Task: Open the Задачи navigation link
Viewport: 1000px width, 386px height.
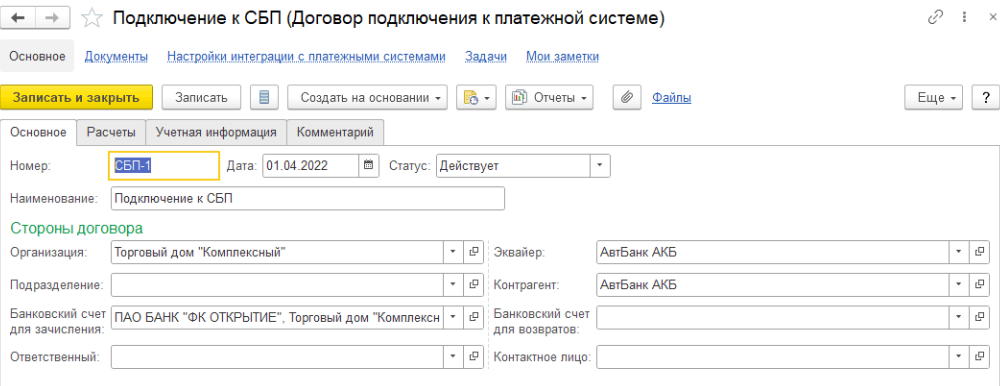Action: point(486,57)
